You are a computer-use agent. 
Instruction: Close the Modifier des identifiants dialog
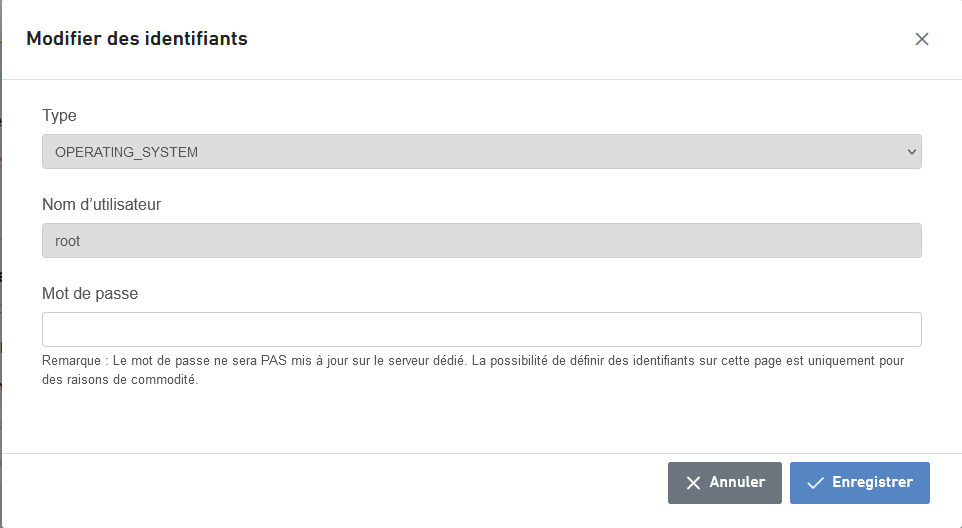pos(922,39)
